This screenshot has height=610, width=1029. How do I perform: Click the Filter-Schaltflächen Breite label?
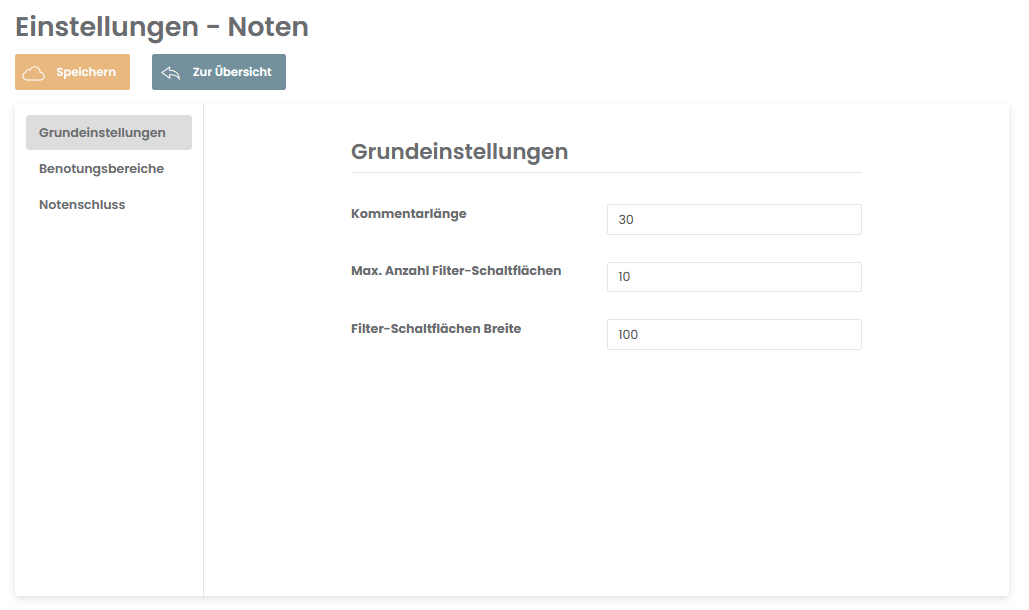436,329
